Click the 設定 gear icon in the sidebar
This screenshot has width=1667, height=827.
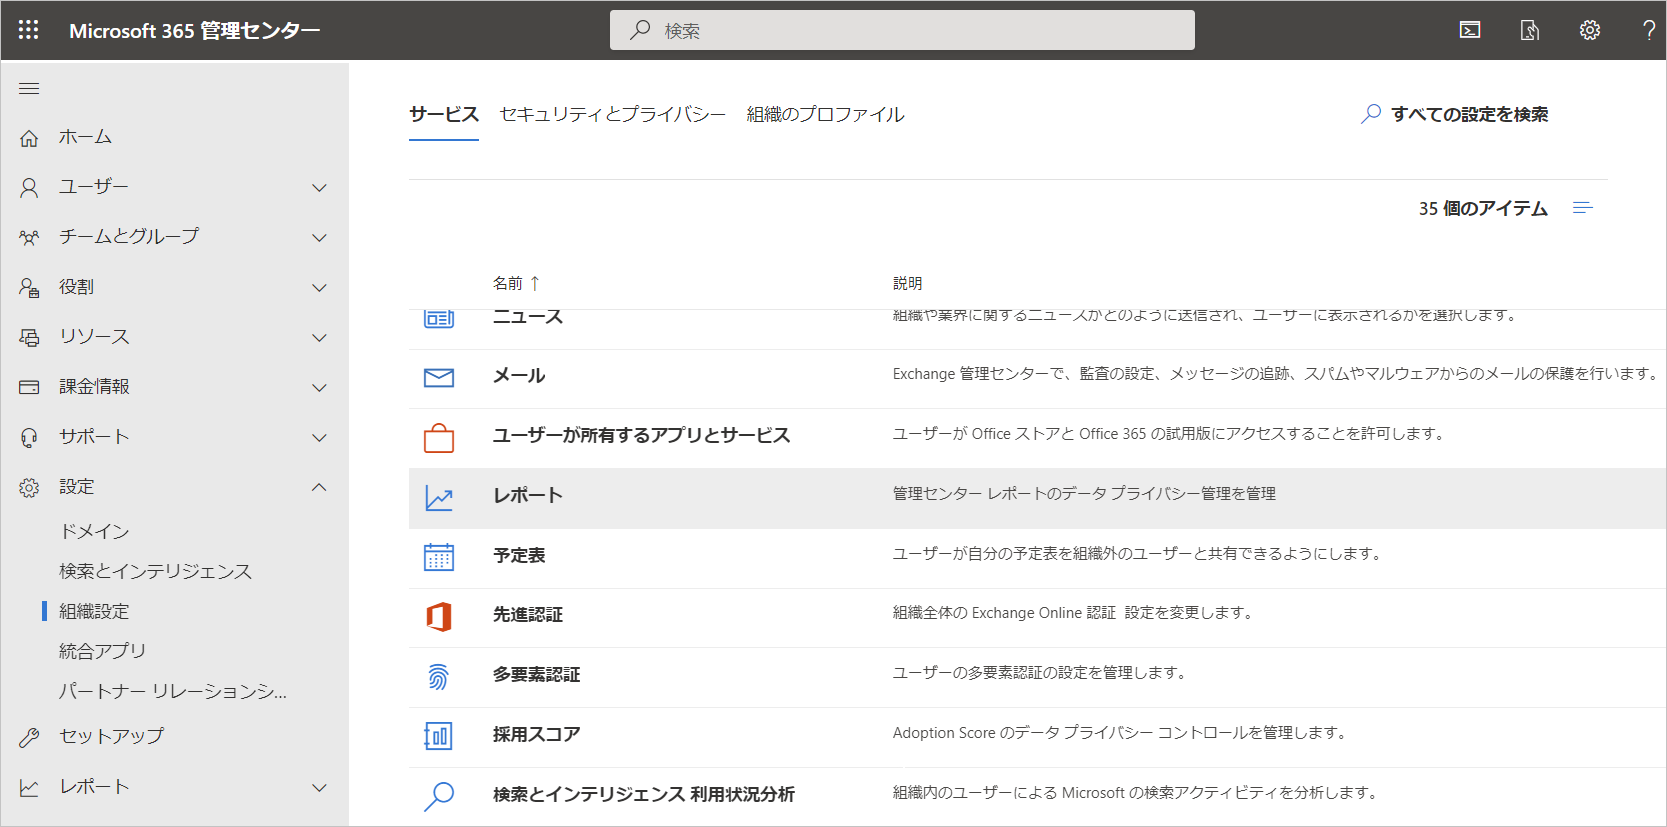tap(29, 487)
